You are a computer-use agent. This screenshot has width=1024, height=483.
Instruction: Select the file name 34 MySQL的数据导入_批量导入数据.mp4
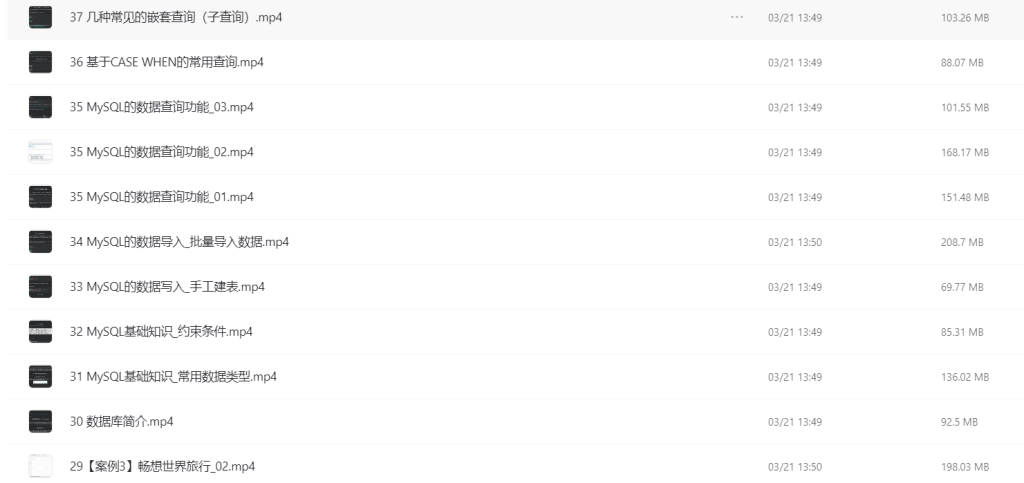pos(179,242)
